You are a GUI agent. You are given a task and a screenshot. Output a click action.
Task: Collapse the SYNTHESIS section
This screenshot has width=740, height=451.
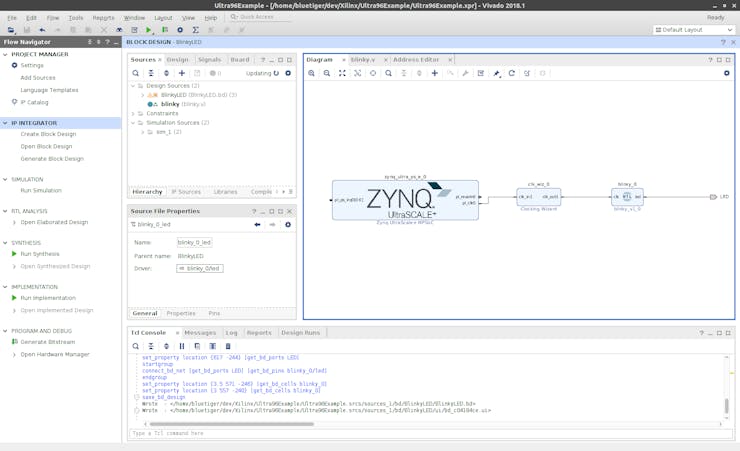pyautogui.click(x=5, y=243)
